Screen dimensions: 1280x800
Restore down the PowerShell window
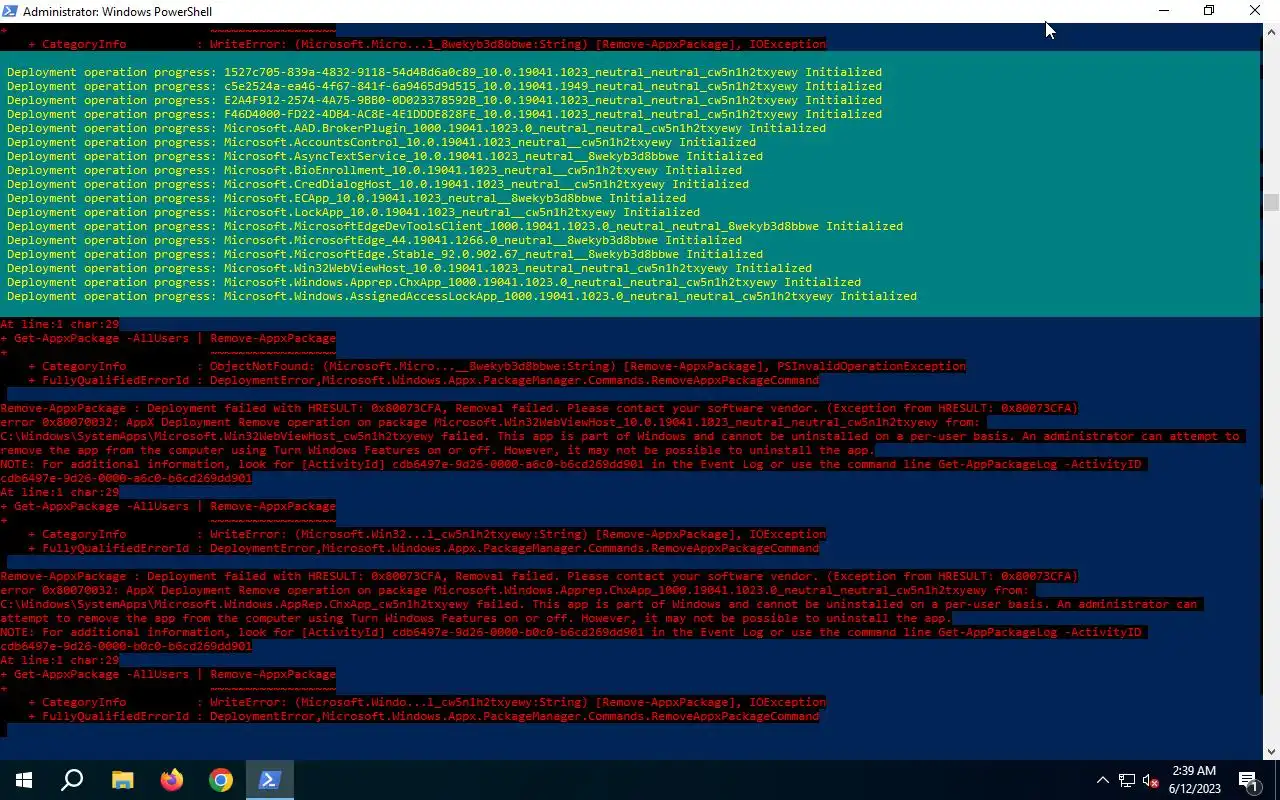[x=1209, y=11]
